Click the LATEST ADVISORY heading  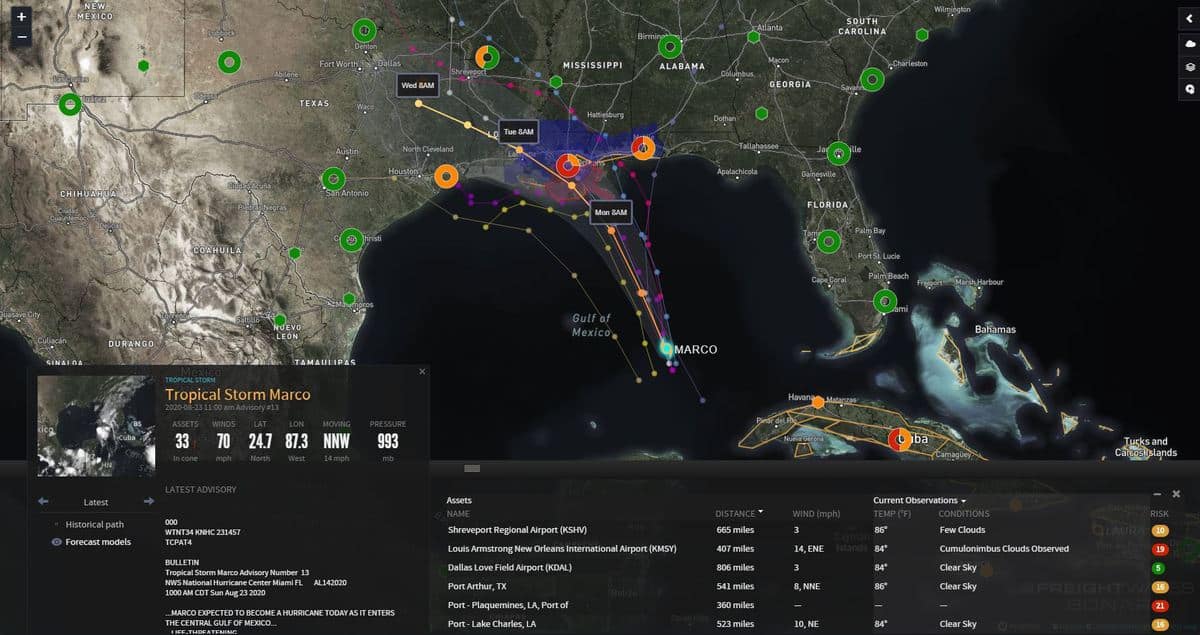201,489
